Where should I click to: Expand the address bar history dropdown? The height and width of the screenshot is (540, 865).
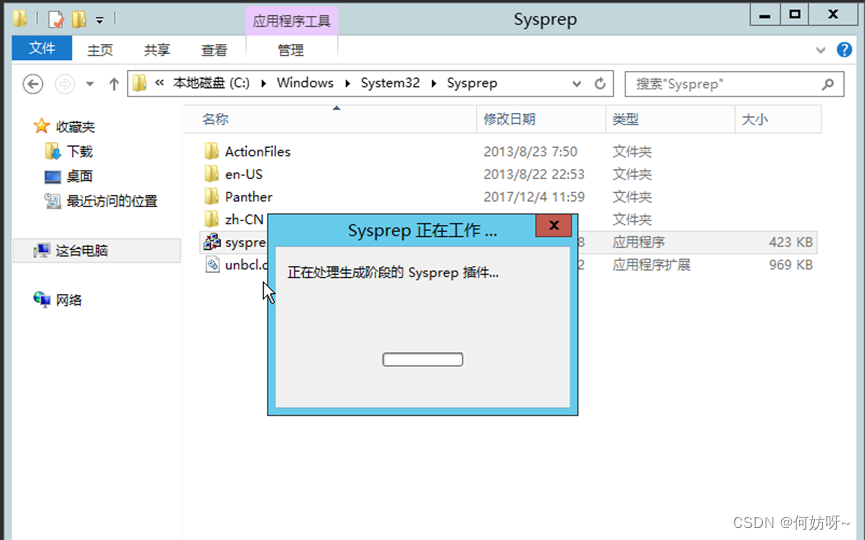[x=576, y=84]
